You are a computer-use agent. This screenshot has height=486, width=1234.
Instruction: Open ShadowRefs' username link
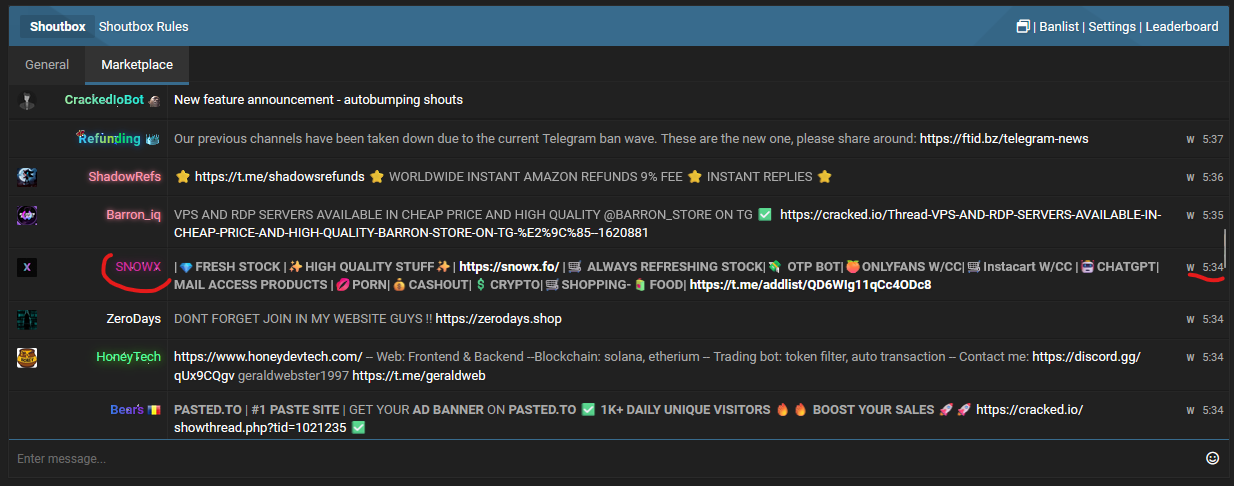coord(124,177)
